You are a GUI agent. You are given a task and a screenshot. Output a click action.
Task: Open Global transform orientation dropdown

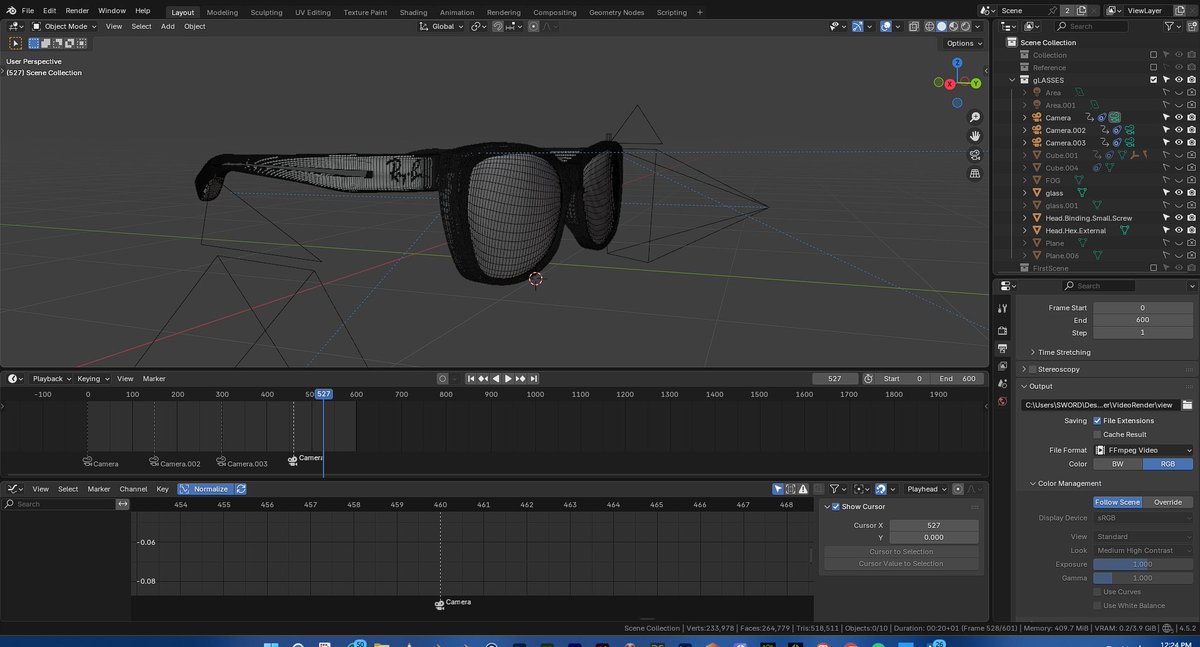point(441,26)
